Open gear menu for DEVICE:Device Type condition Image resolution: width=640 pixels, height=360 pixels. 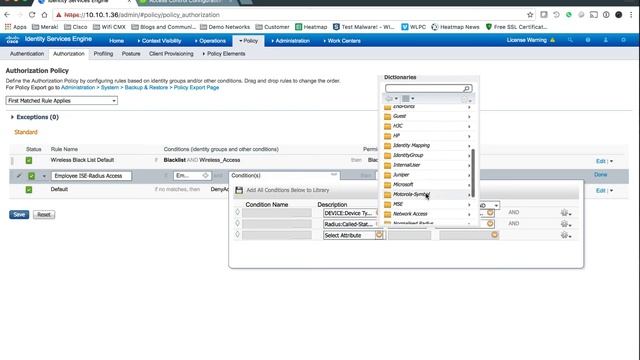[x=566, y=213]
